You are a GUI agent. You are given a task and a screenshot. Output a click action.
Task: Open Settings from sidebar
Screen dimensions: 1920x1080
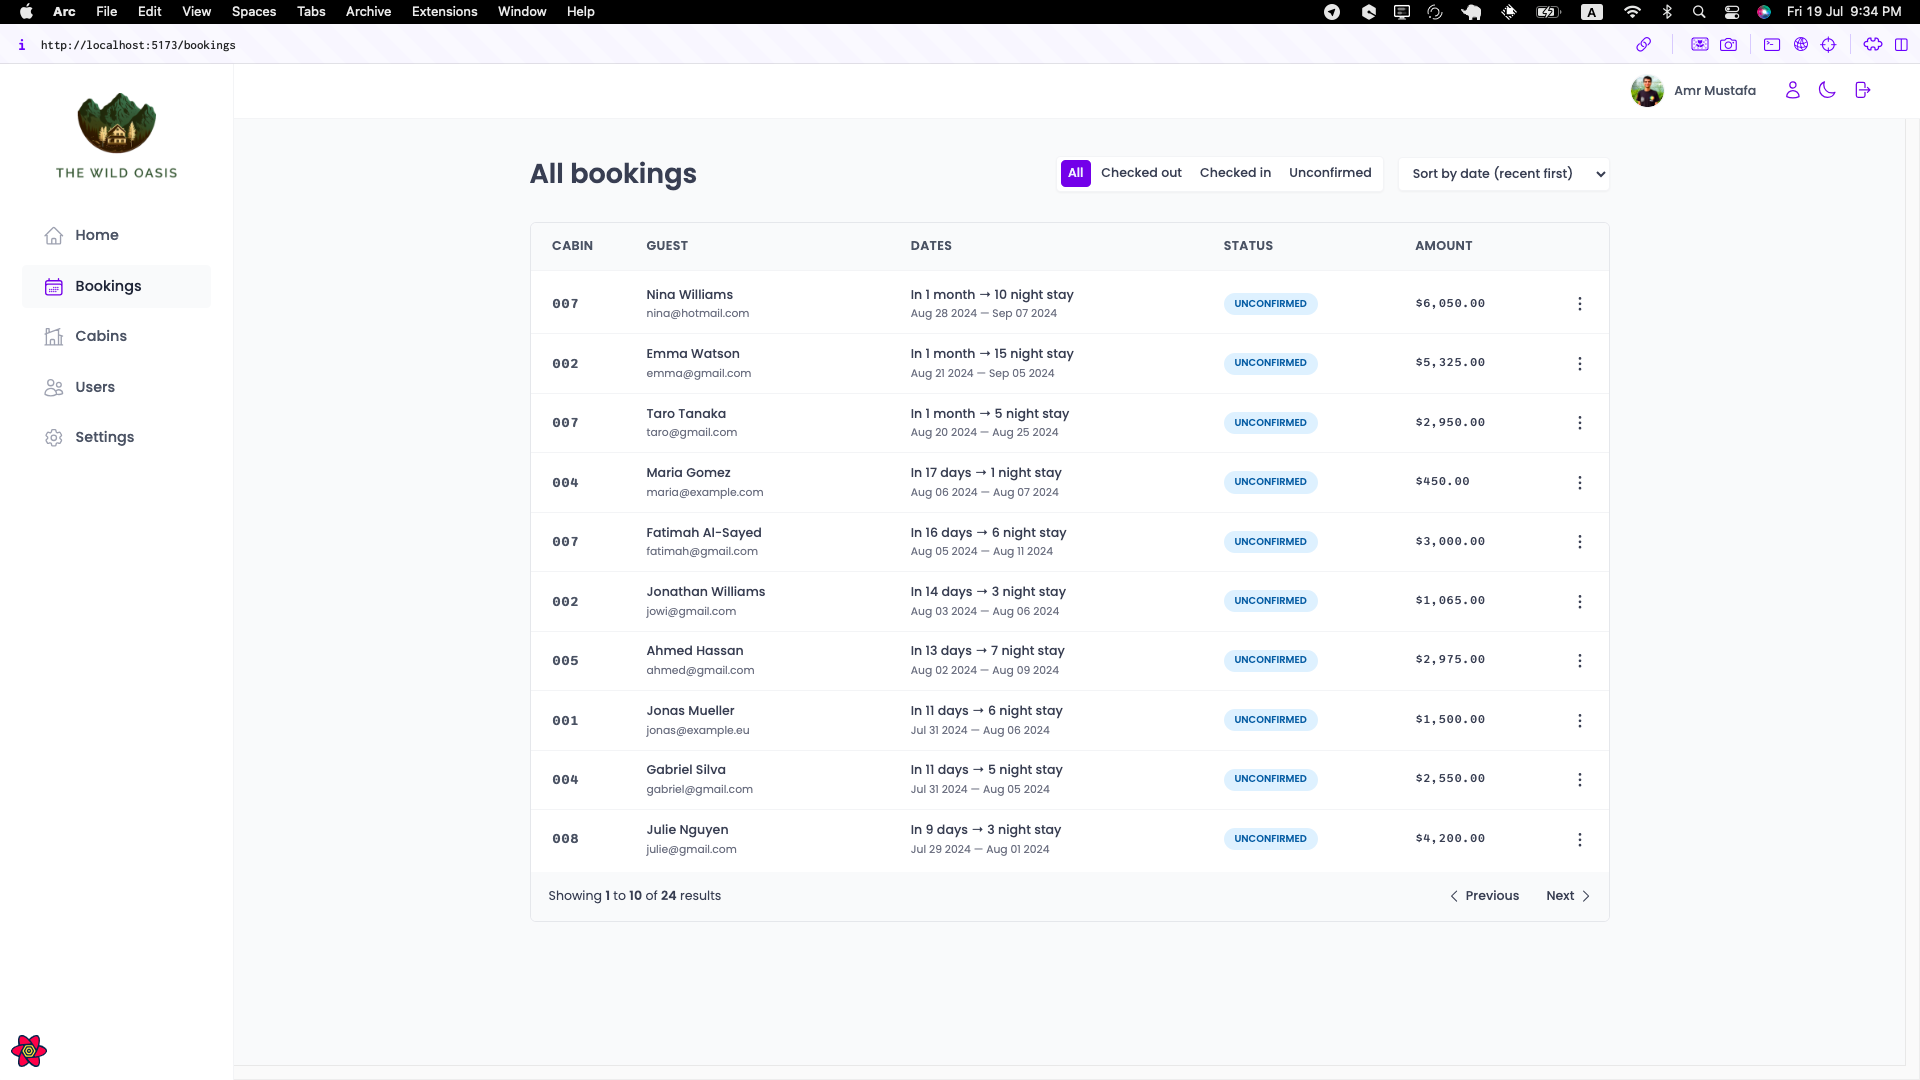click(x=104, y=437)
